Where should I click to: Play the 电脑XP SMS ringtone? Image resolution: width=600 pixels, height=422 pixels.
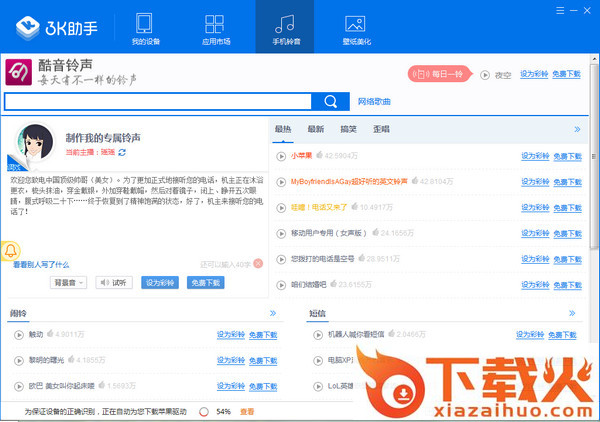318,361
